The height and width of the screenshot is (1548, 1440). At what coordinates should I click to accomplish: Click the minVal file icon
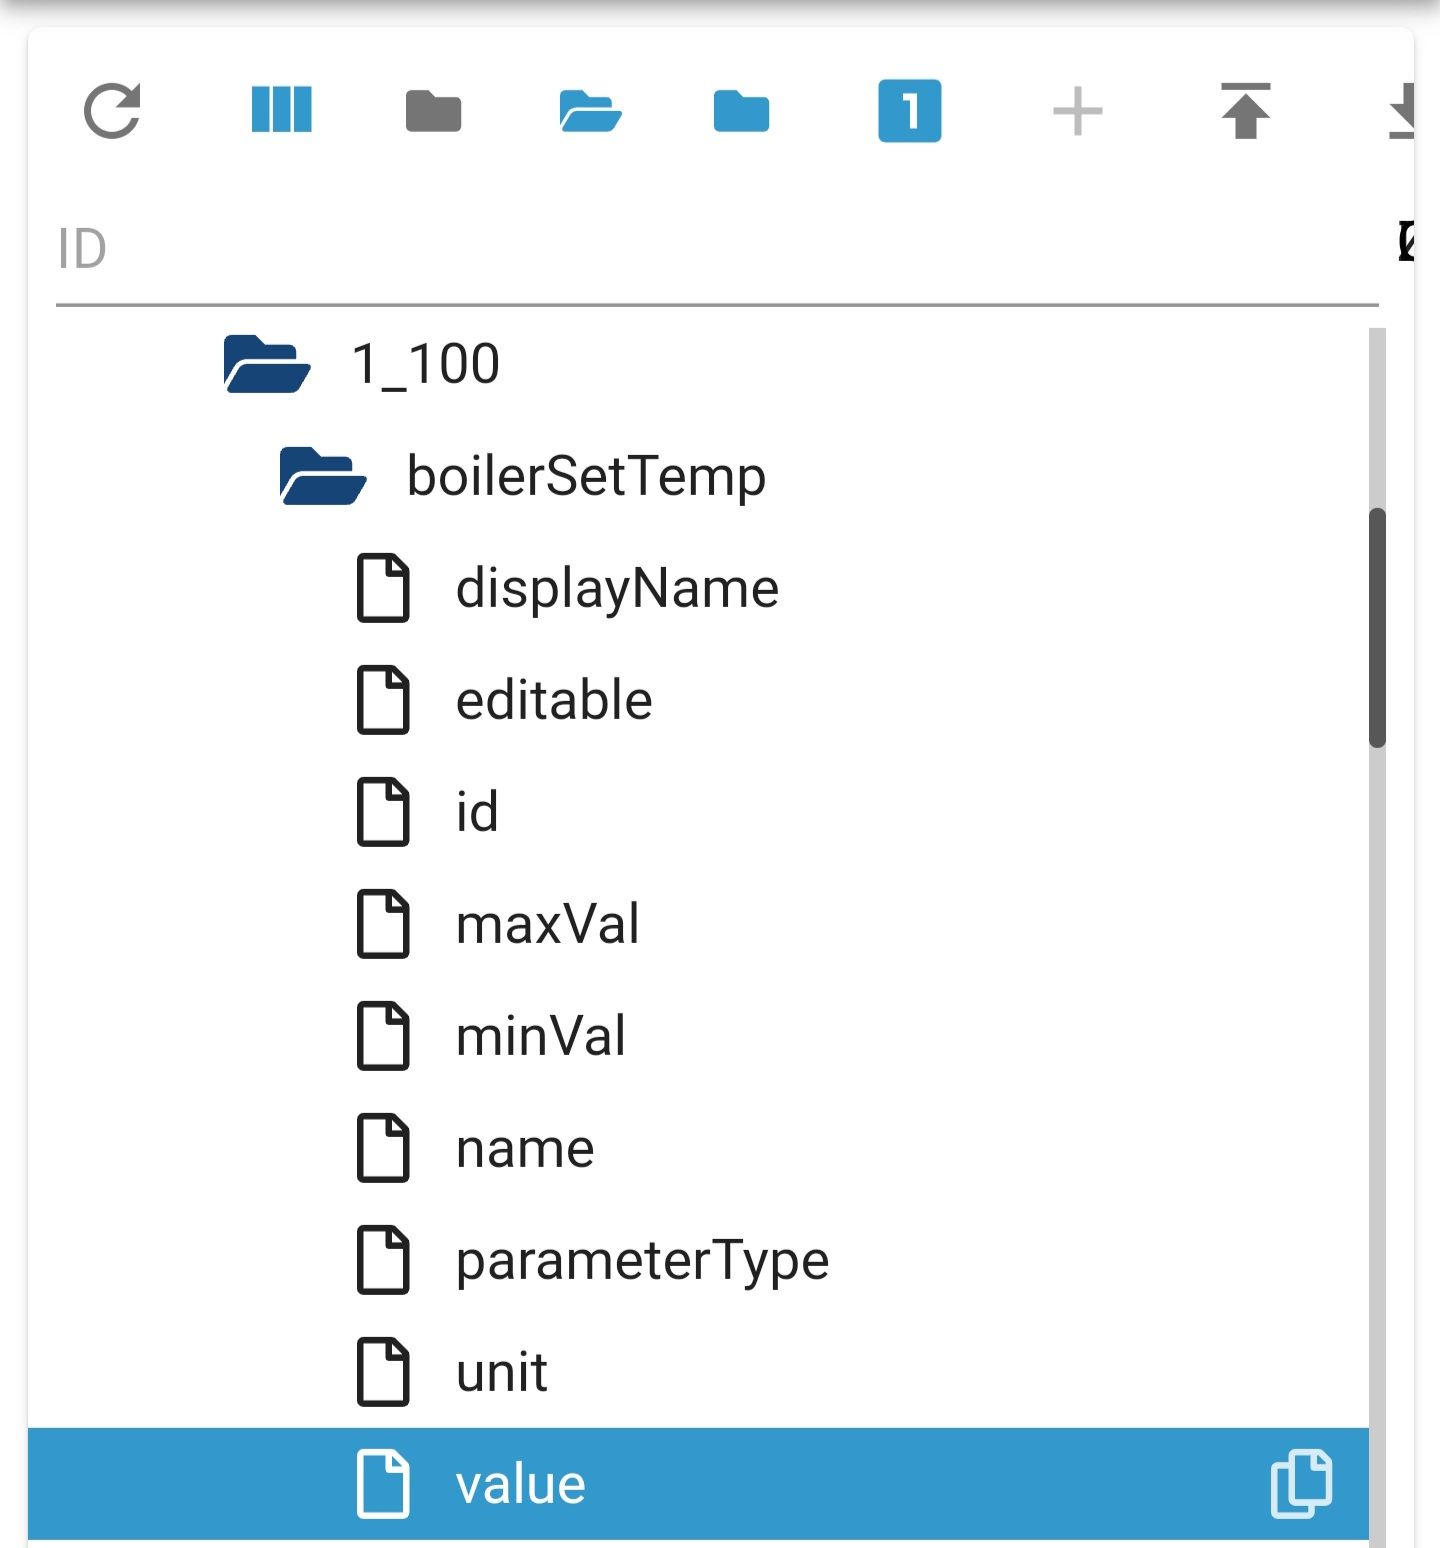click(x=383, y=1036)
